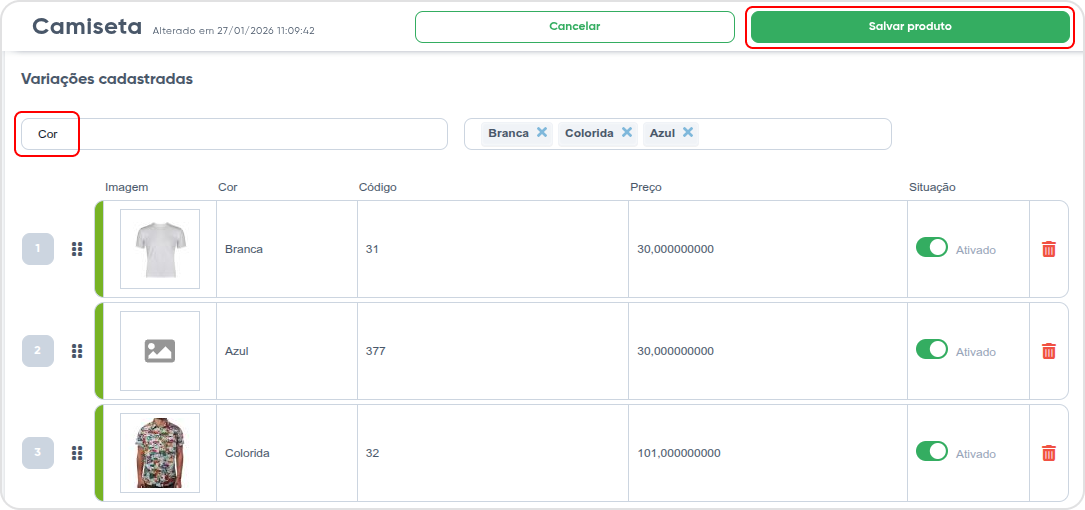Click the trash icon on the Azul row
Image resolution: width=1085 pixels, height=510 pixels.
[x=1048, y=351]
